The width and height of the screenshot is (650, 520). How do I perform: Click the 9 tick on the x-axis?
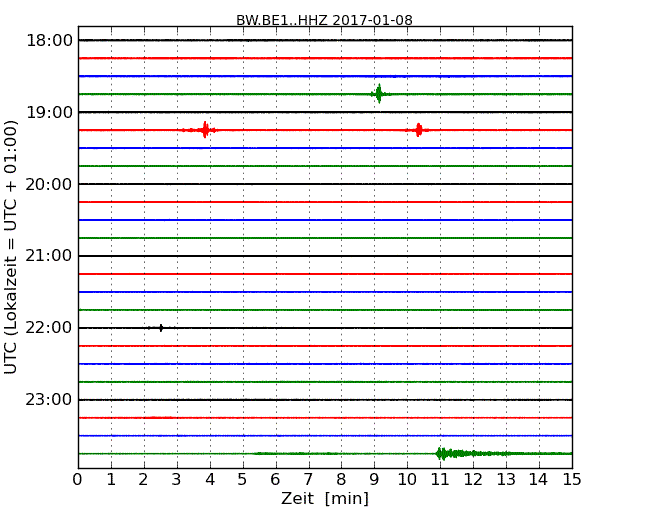tap(374, 480)
